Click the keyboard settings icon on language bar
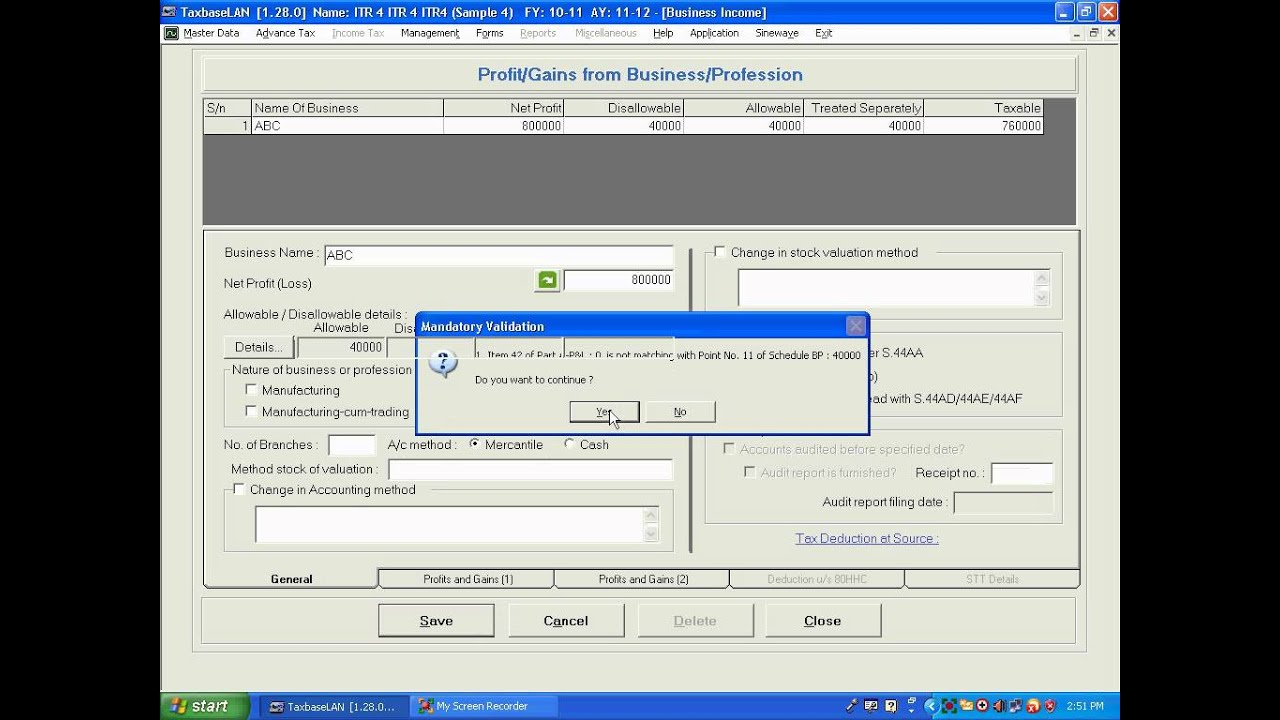Viewport: 1280px width, 720px height. [x=871, y=706]
